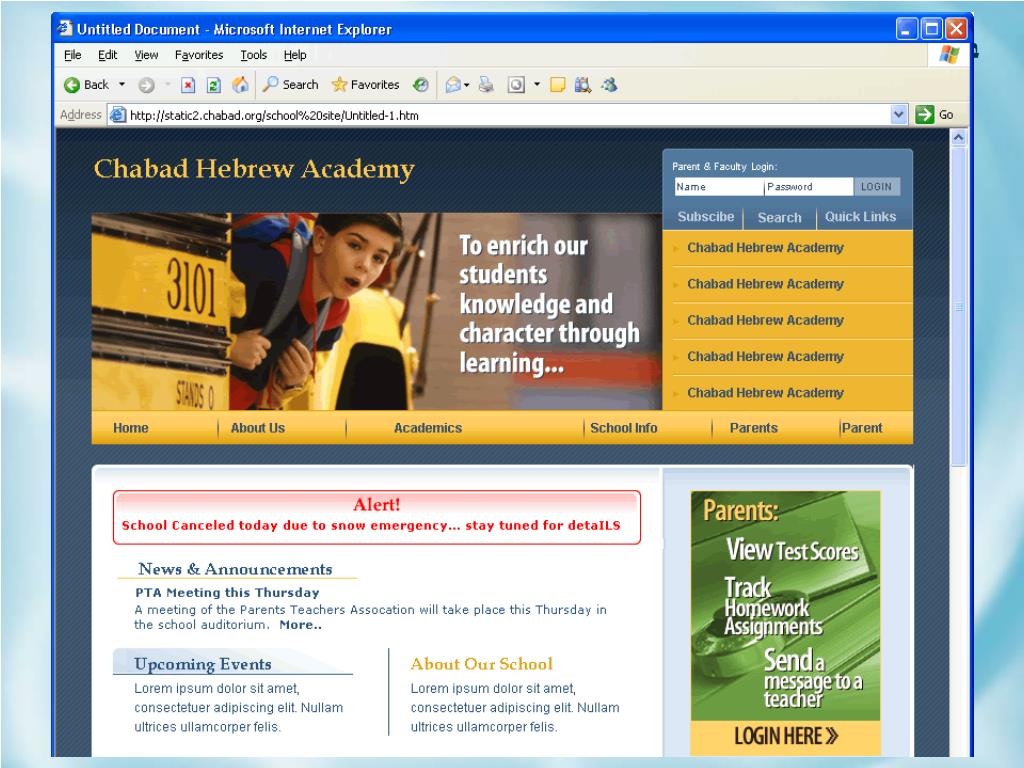Click the More.. link under PTA Meeting
This screenshot has height=768, width=1024.
click(300, 625)
